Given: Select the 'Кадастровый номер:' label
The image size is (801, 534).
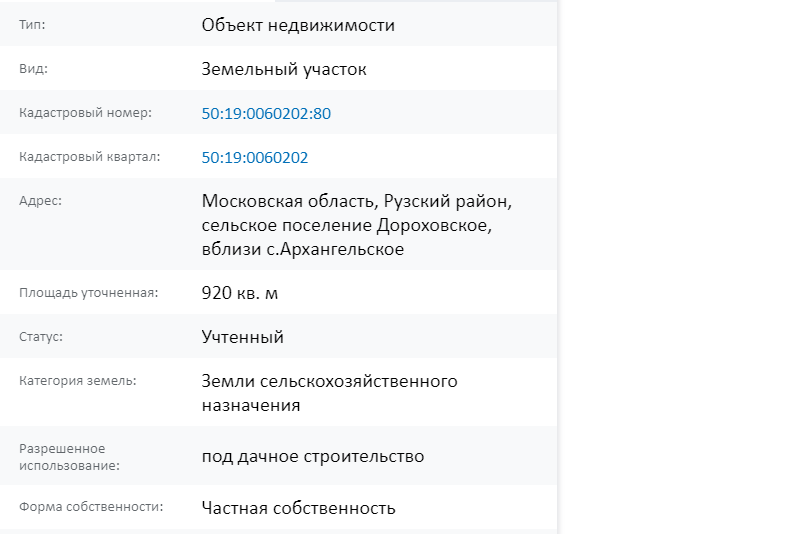Looking at the screenshot, I should point(85,113).
